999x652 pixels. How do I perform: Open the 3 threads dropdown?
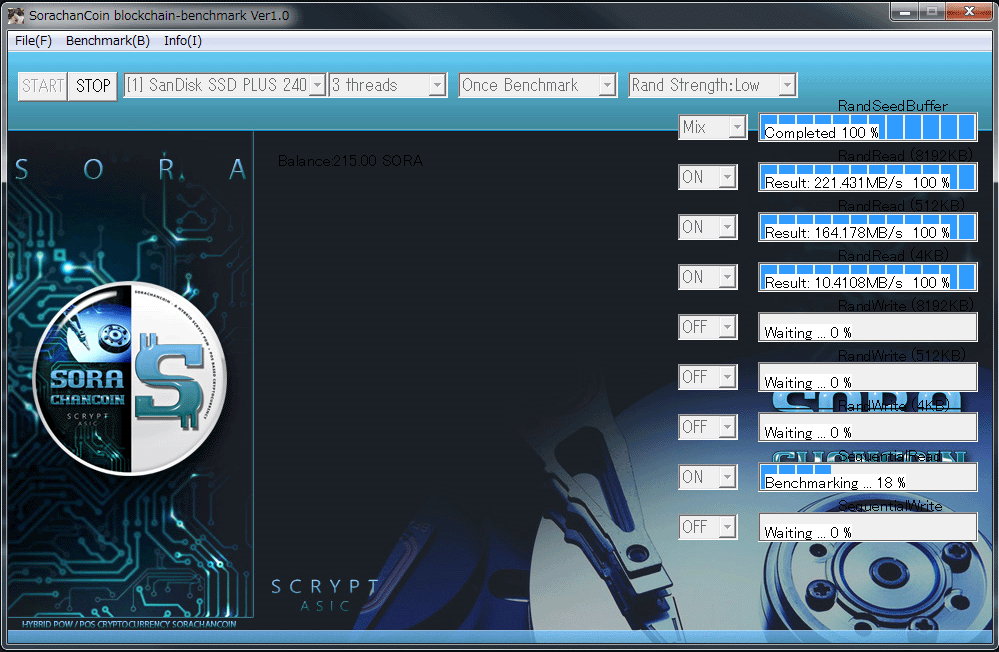387,85
